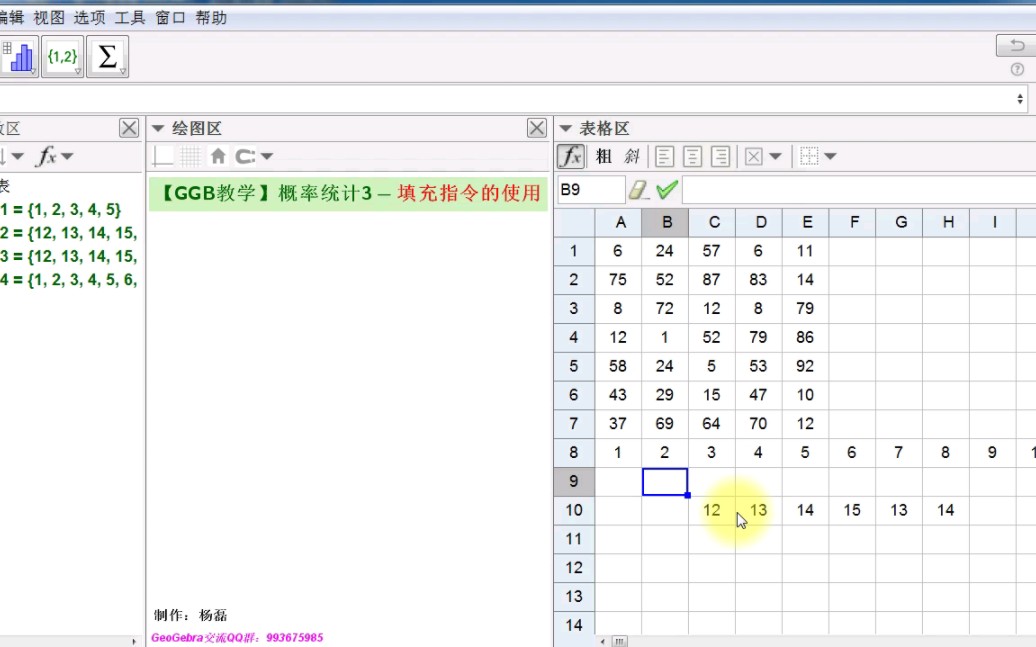Open the snap-to-grid magnet dropdown
1036x647 pixels.
[x=266, y=157]
